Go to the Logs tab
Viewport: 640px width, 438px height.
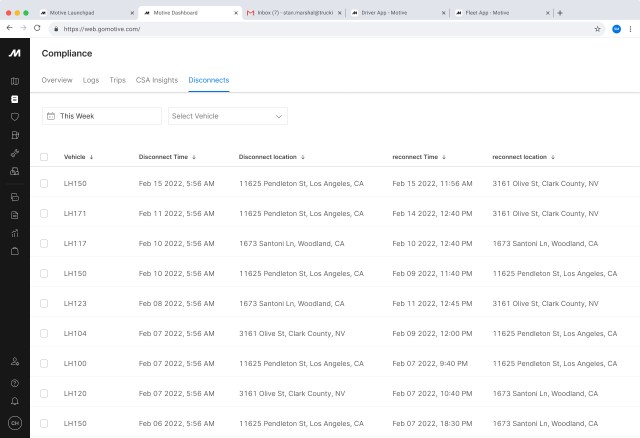tap(91, 79)
